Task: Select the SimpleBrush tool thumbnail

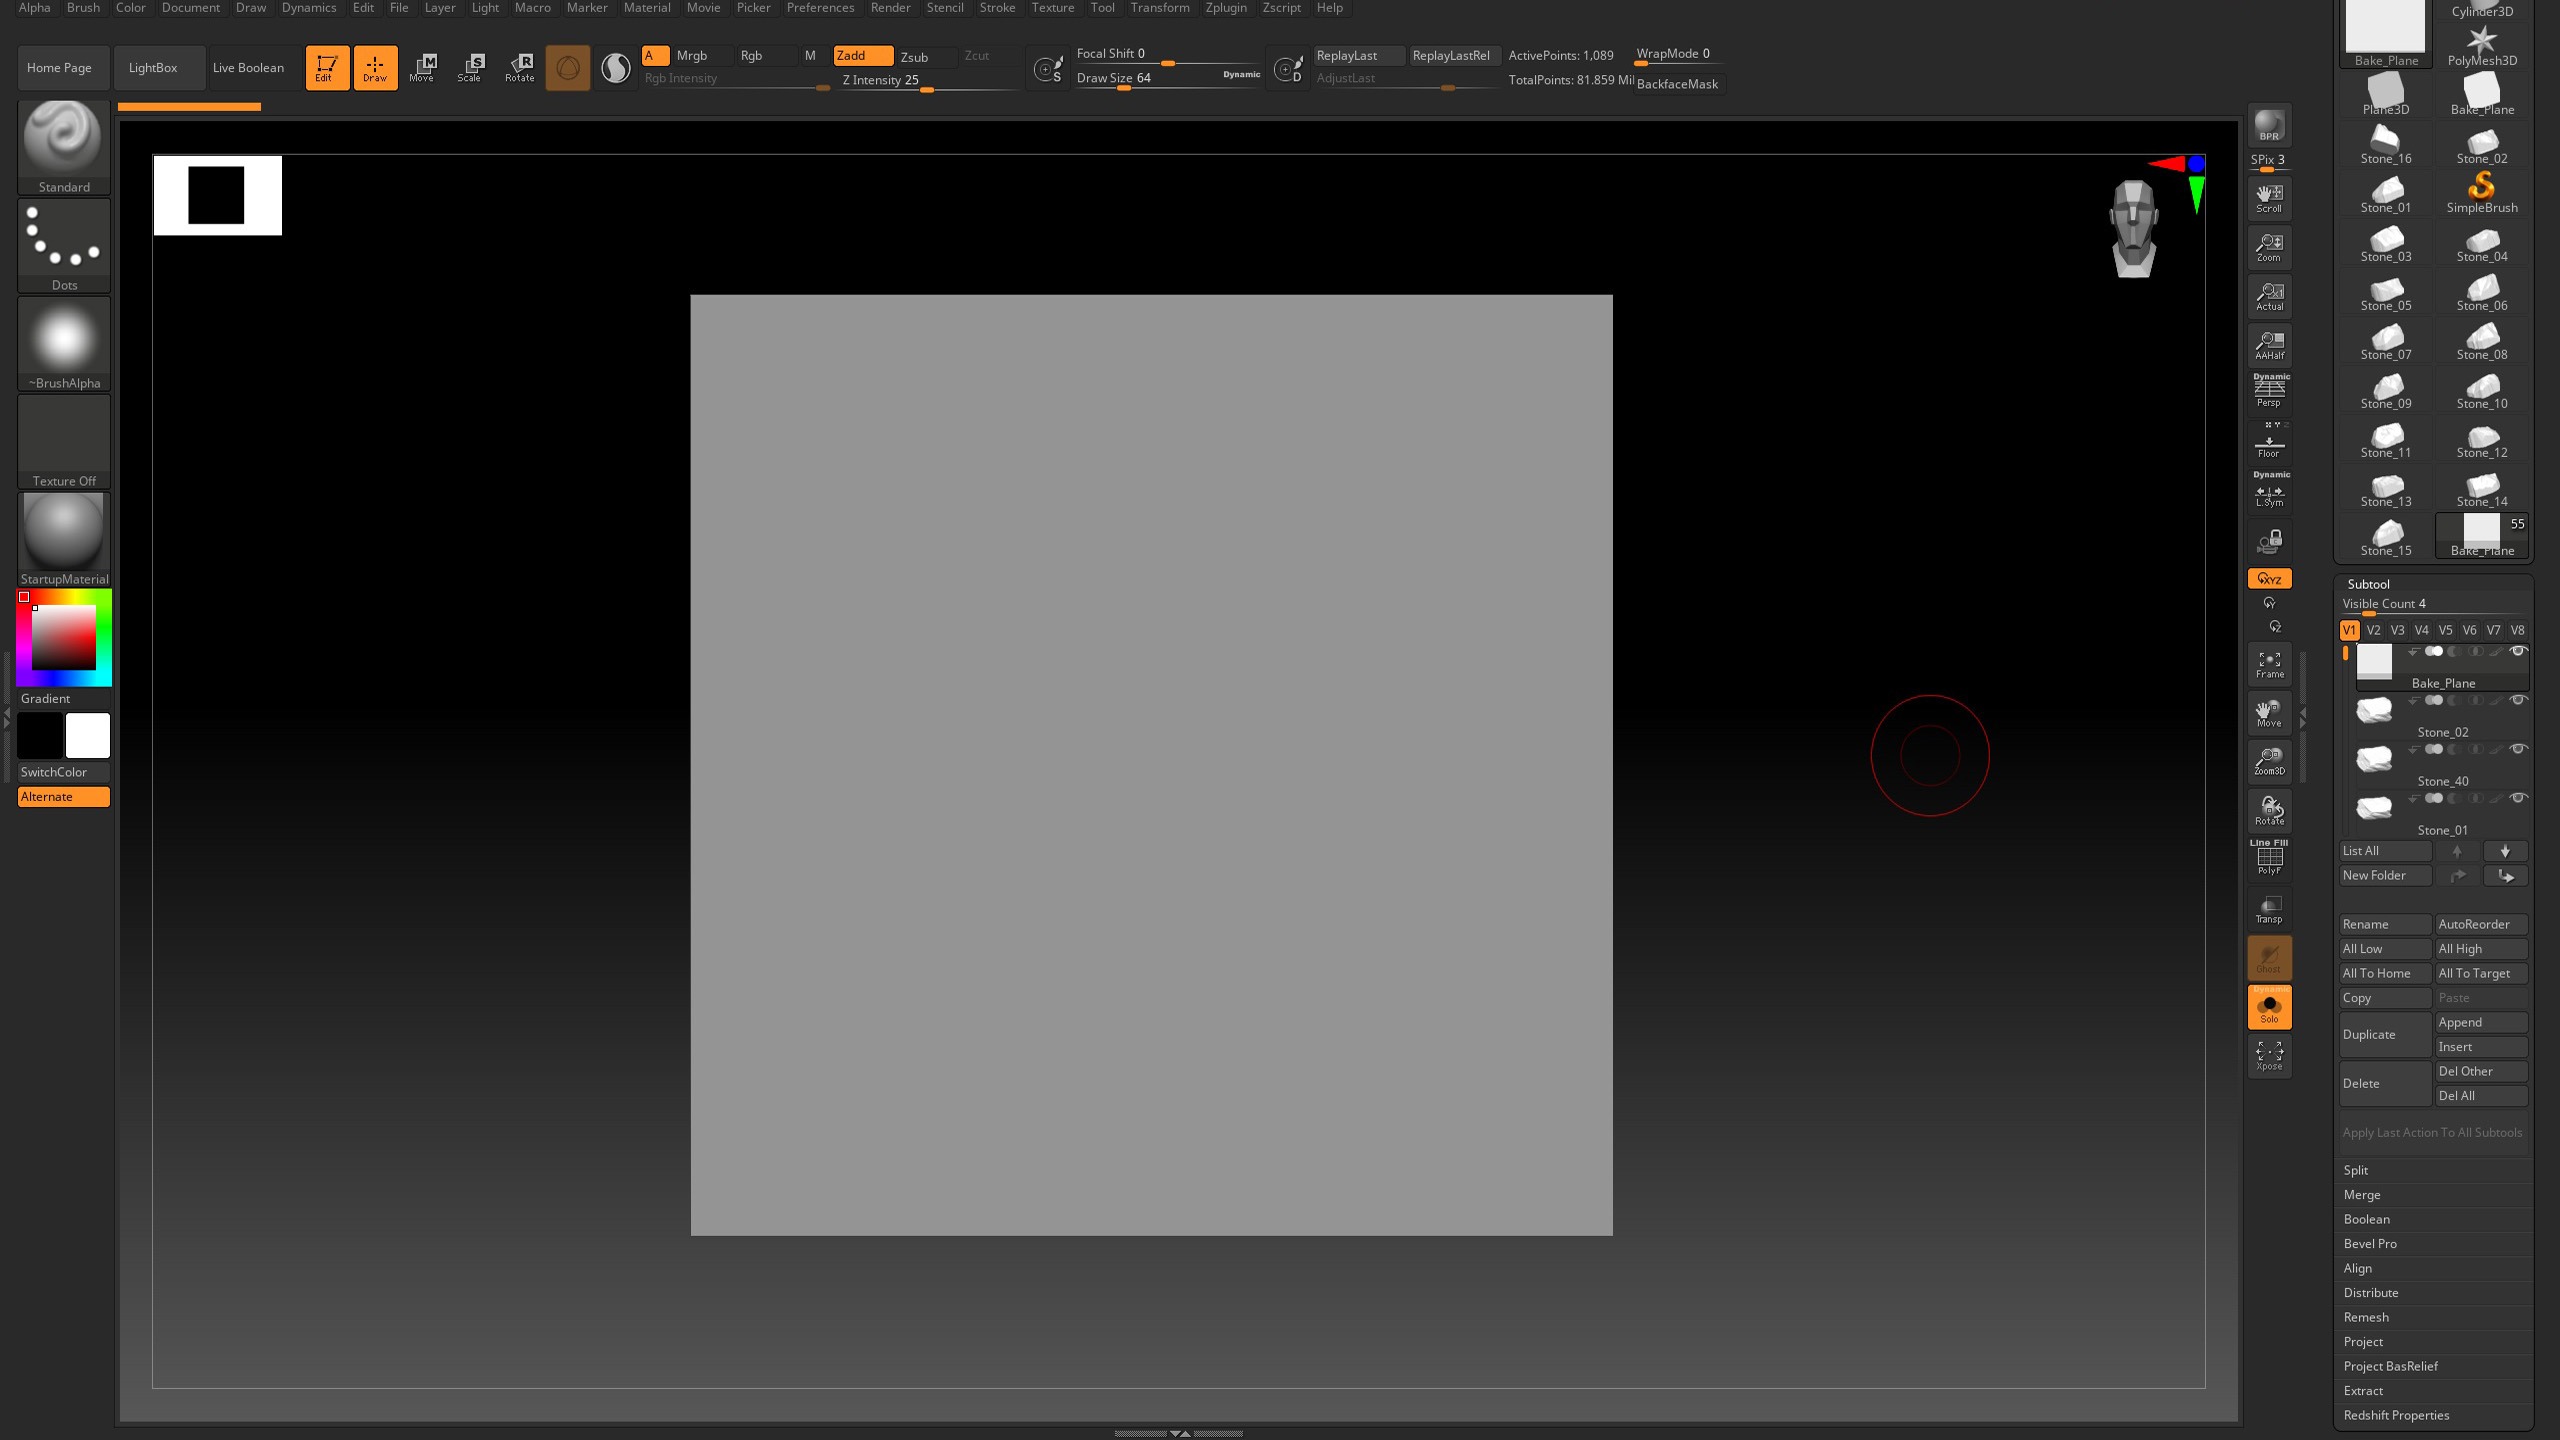Action: pos(2482,192)
